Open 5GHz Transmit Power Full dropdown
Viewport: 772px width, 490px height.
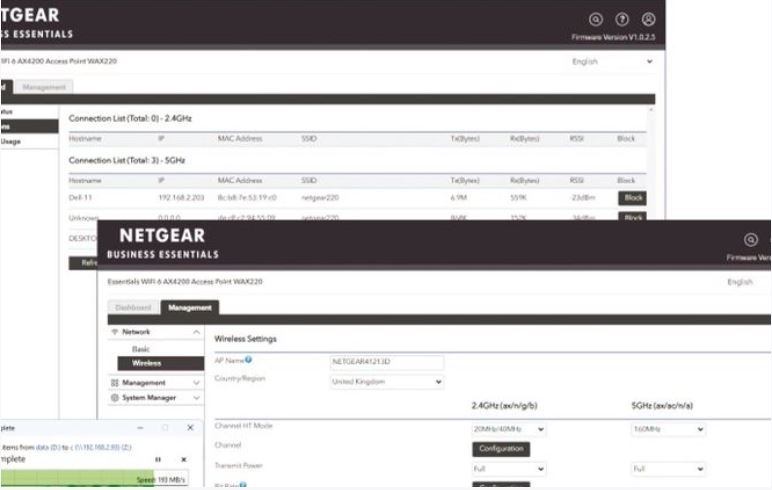[x=668, y=468]
